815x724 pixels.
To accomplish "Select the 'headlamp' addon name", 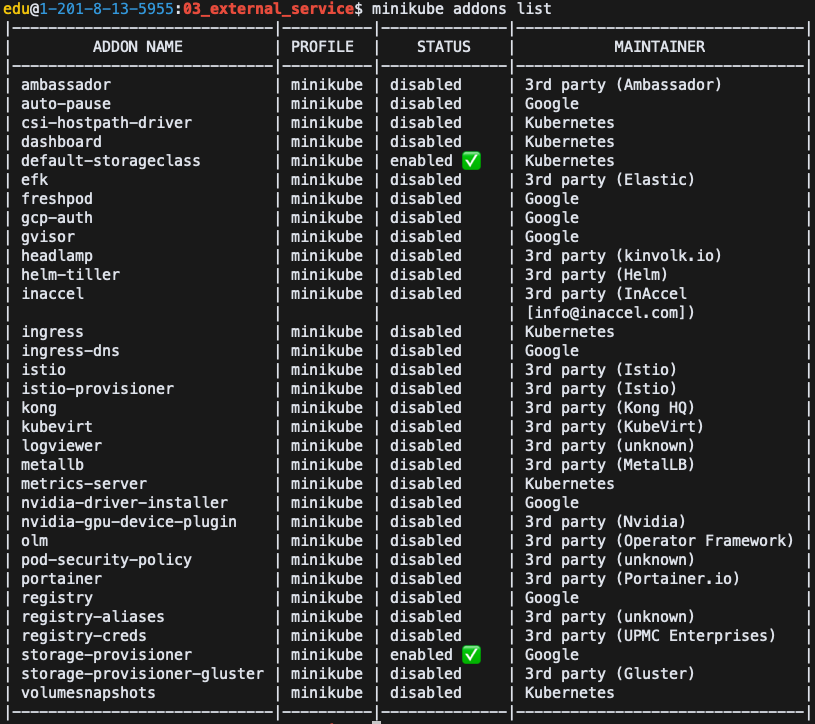I will pyautogui.click(x=57, y=256).
